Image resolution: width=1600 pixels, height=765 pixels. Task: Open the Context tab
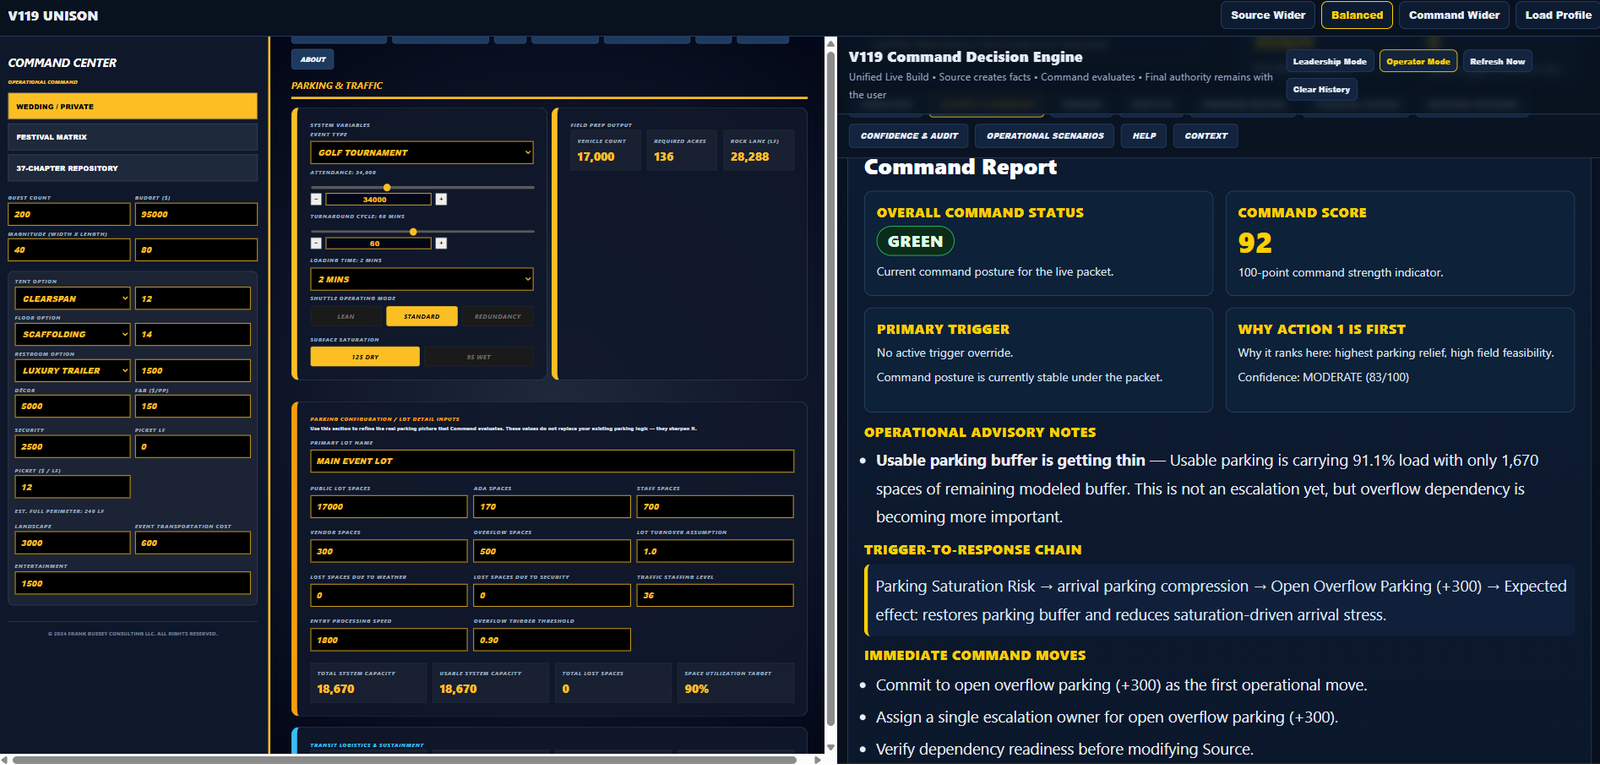coord(1206,136)
